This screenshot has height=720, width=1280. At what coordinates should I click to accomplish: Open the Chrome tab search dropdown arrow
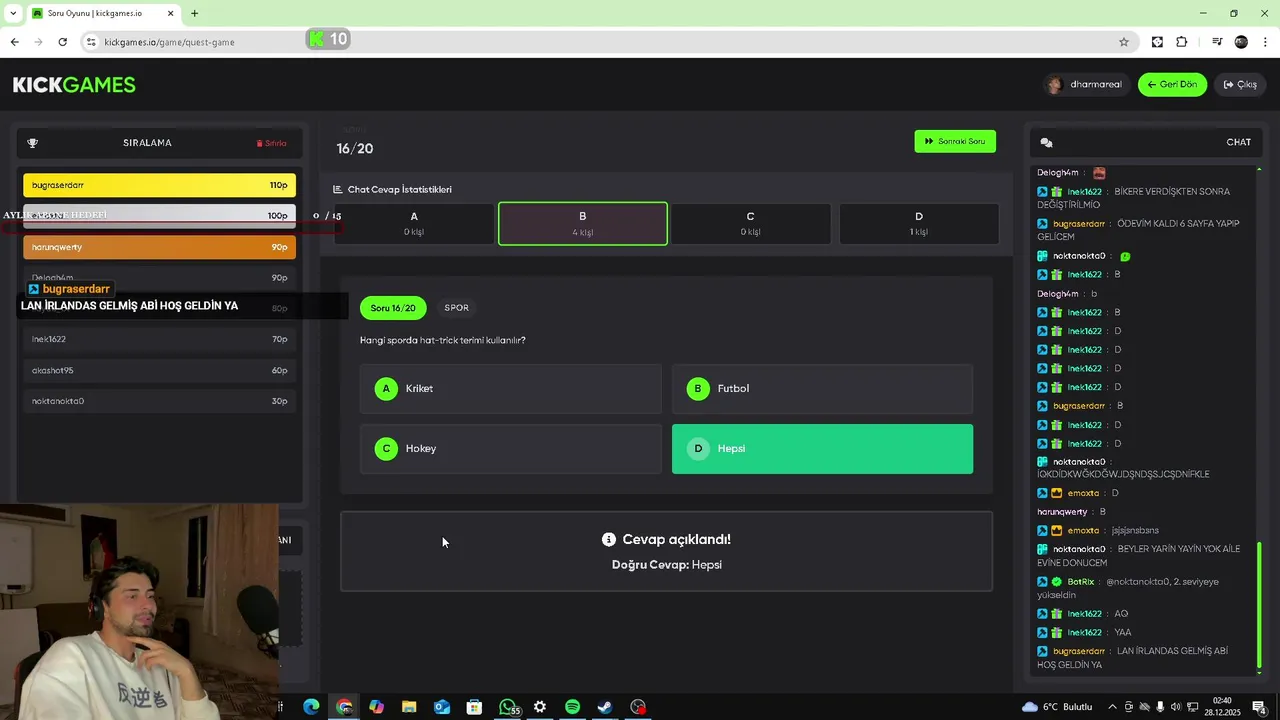(x=12, y=13)
